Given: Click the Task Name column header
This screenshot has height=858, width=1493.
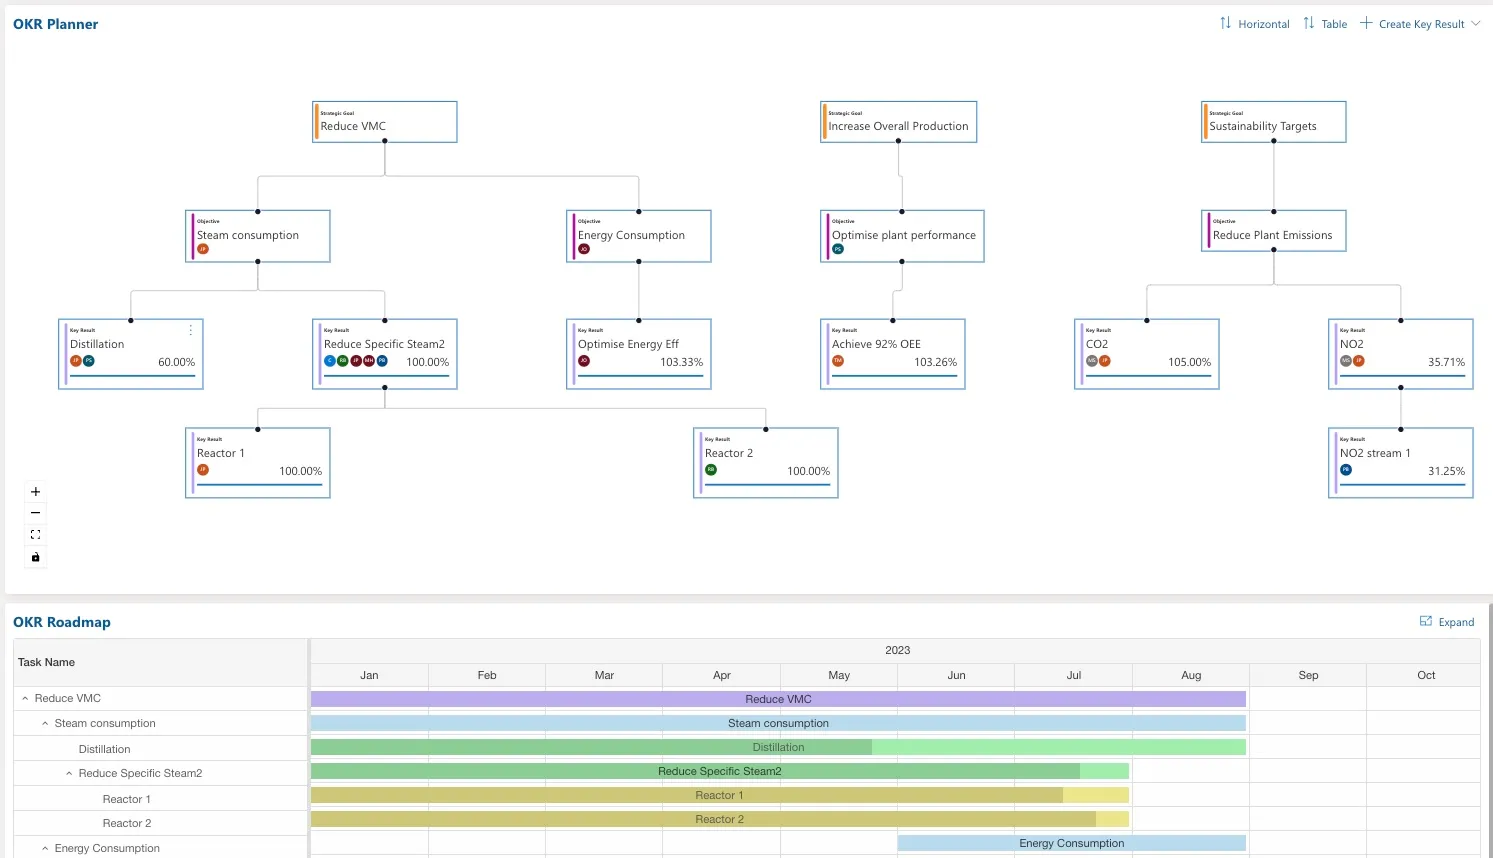Looking at the screenshot, I should [160, 662].
